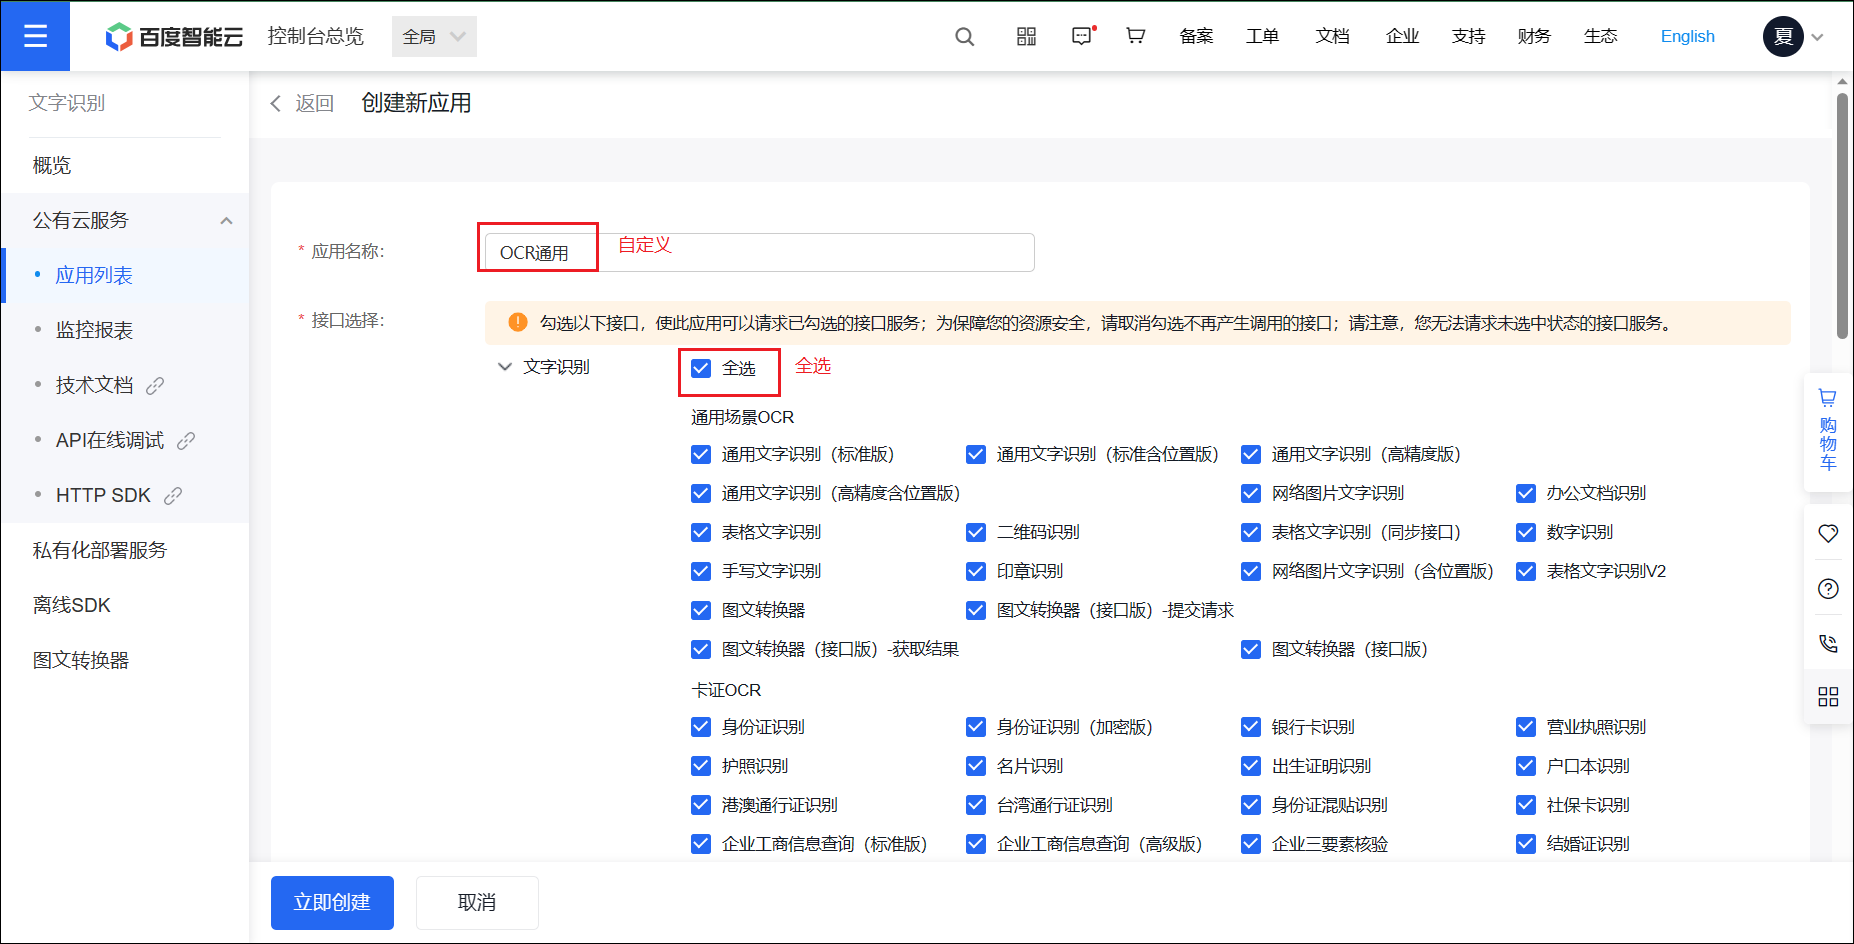The width and height of the screenshot is (1854, 944).
Task: Open the product grid icon in header
Action: (x=1026, y=37)
